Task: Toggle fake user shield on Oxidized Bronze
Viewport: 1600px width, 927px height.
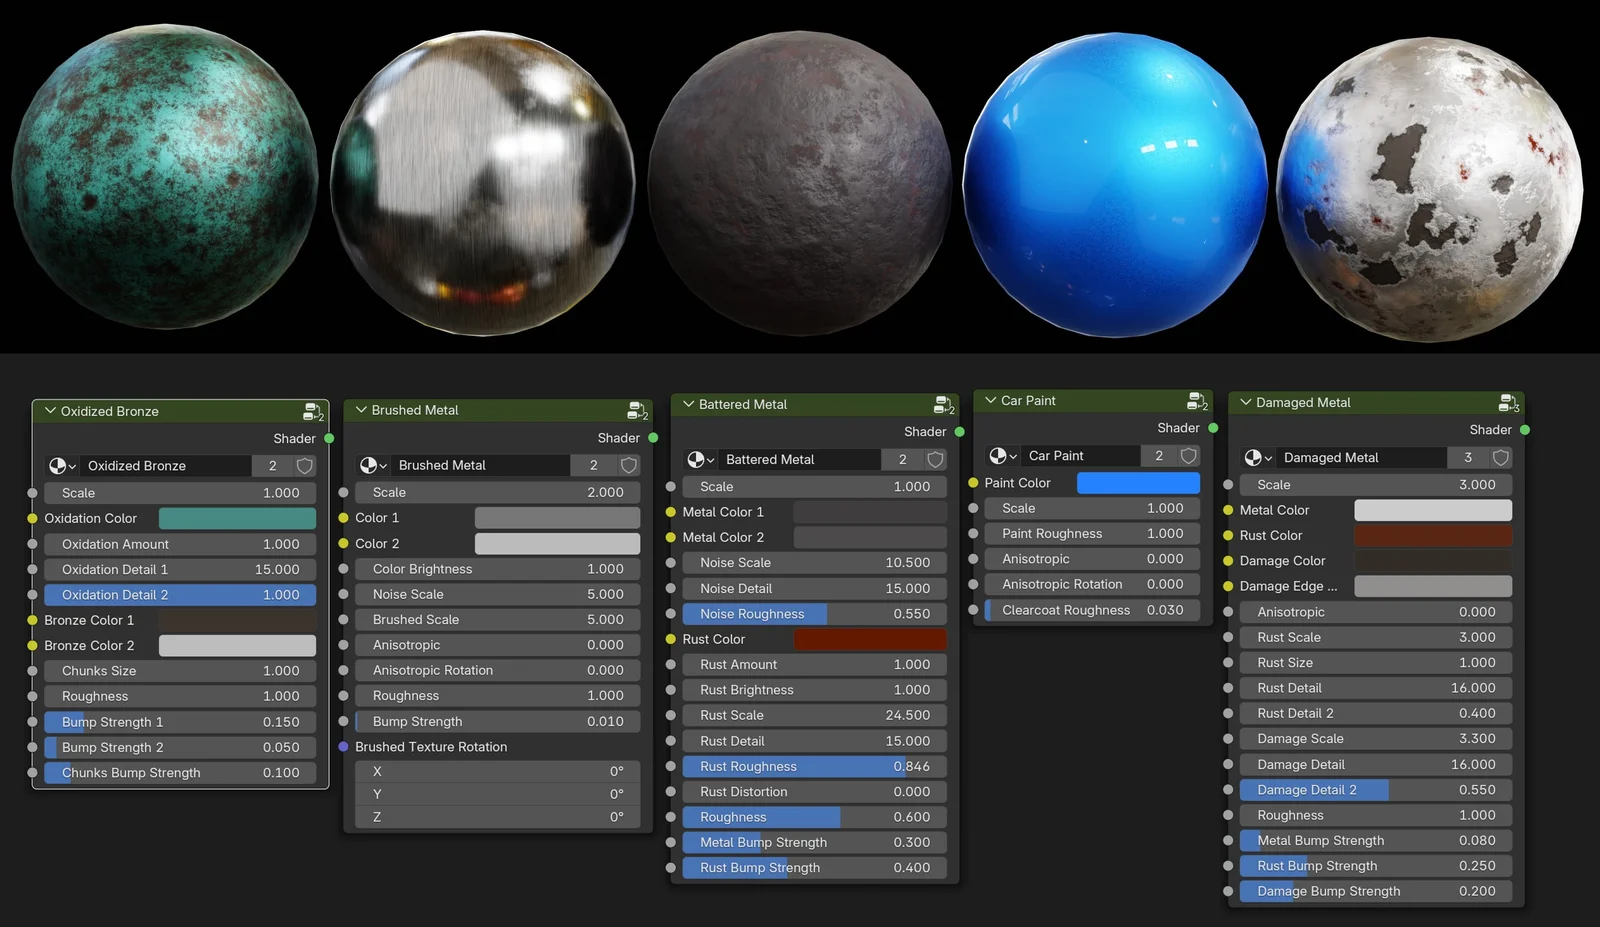Action: pos(303,465)
